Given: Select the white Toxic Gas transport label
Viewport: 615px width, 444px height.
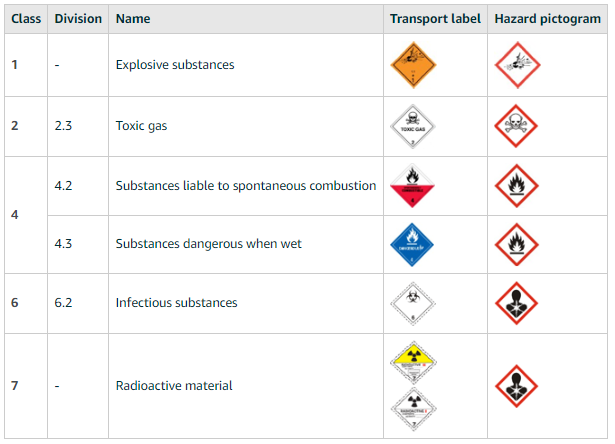Looking at the screenshot, I should pos(414,126).
